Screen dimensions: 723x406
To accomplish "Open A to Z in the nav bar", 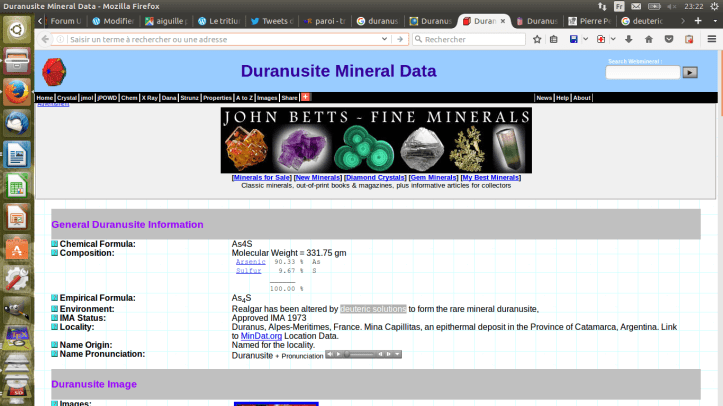I will [x=244, y=98].
